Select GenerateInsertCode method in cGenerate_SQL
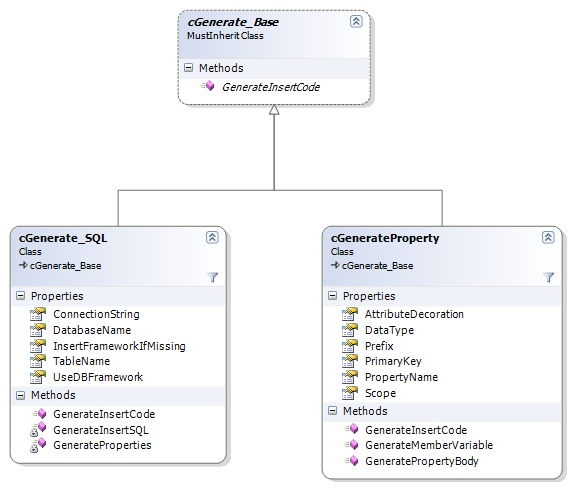Image resolution: width=571 pixels, height=488 pixels. click(104, 414)
